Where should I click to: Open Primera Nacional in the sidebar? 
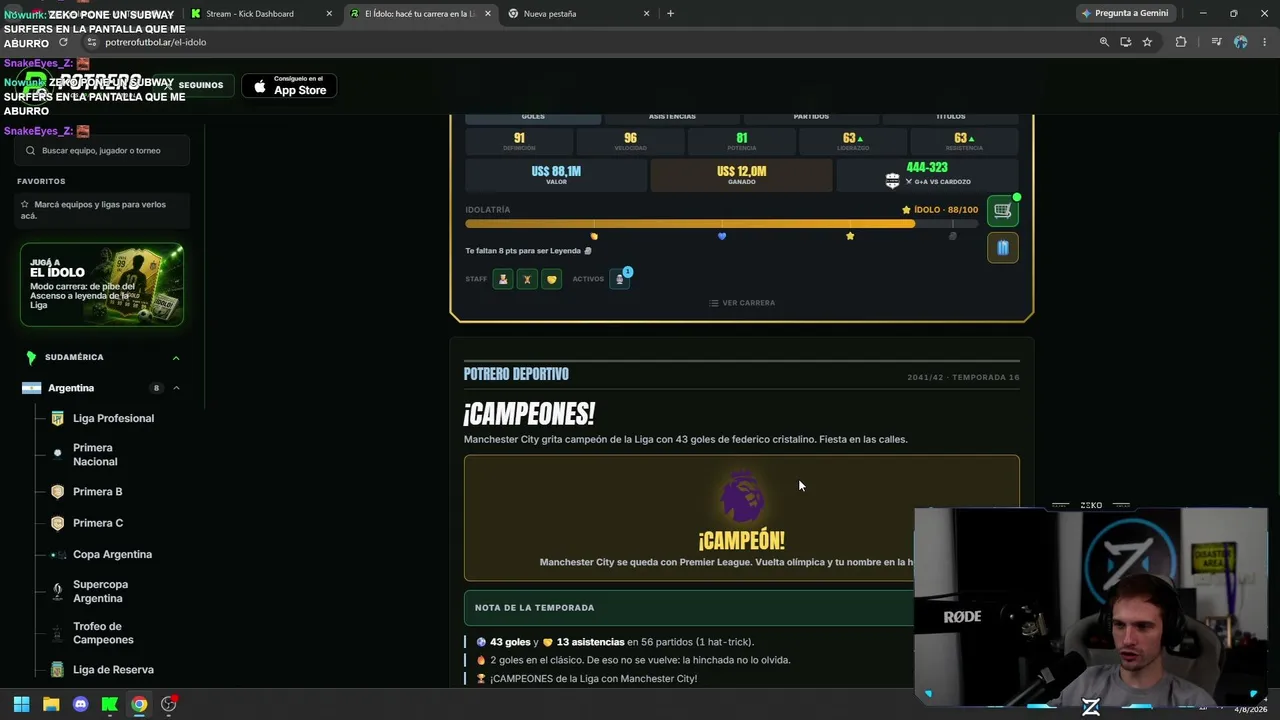pyautogui.click(x=95, y=455)
